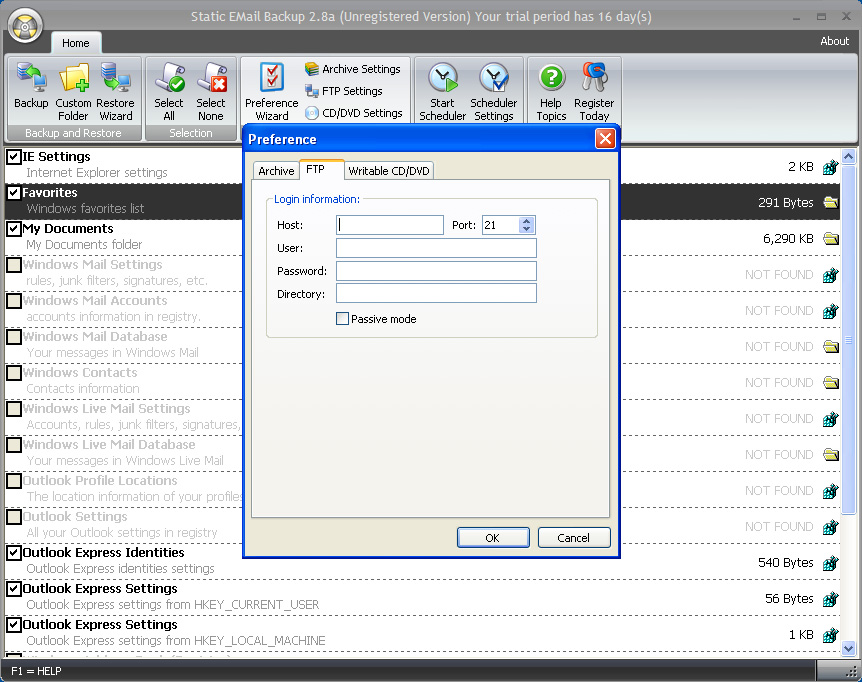The height and width of the screenshot is (682, 862).
Task: Check the Windows Mail Settings item
Action: (14, 264)
